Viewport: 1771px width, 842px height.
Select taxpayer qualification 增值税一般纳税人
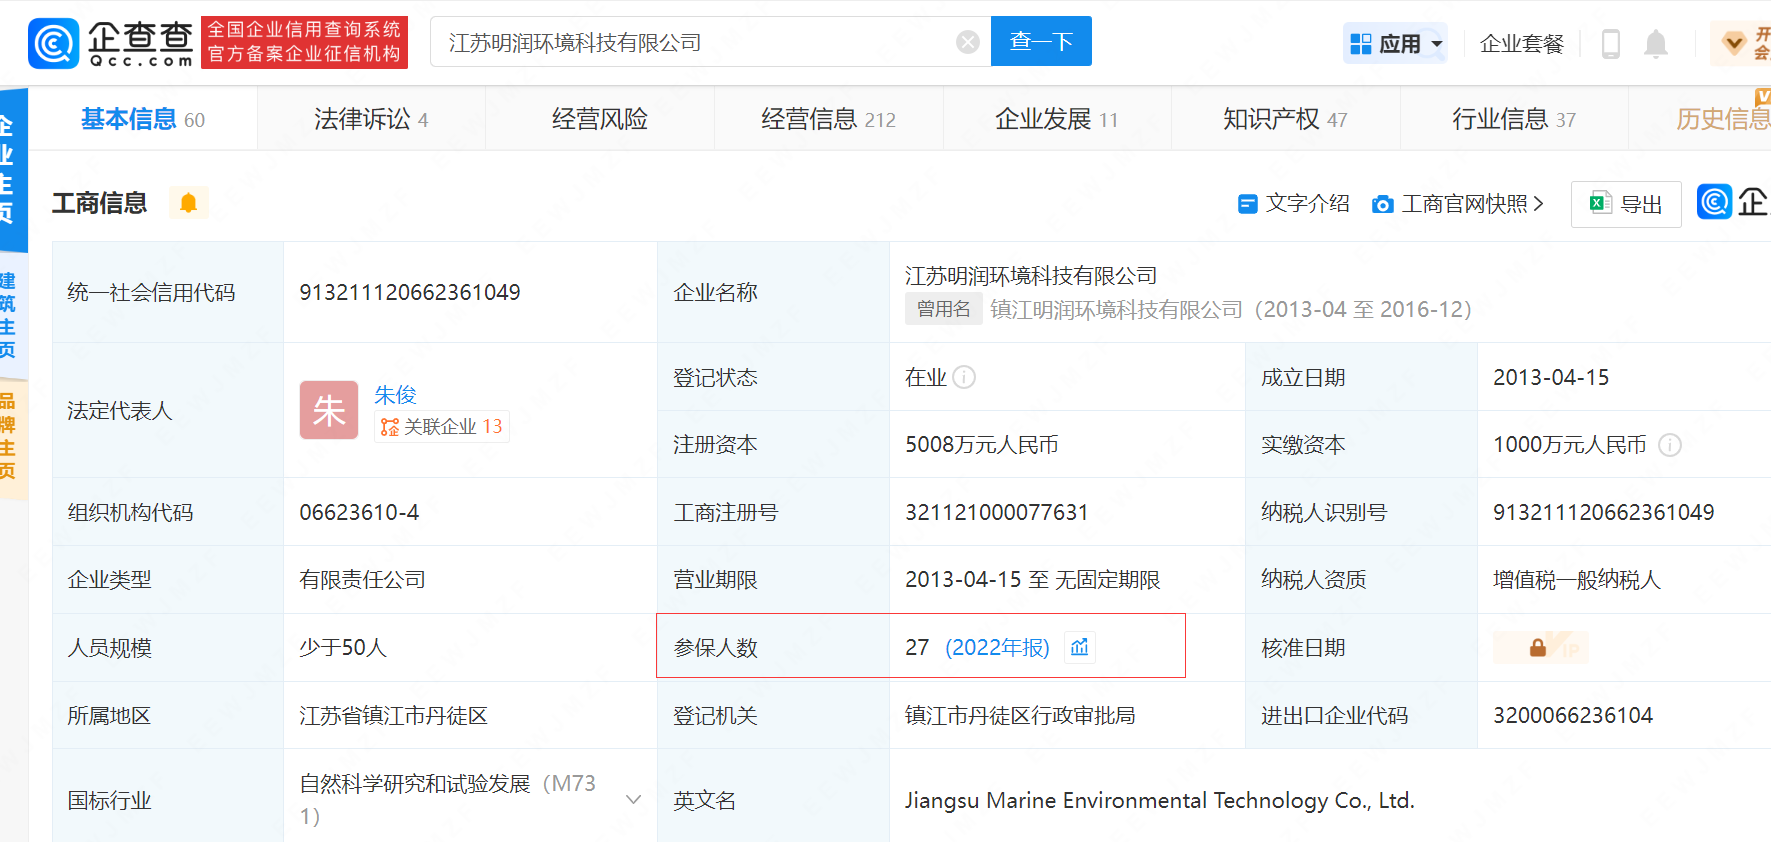coord(1577,580)
